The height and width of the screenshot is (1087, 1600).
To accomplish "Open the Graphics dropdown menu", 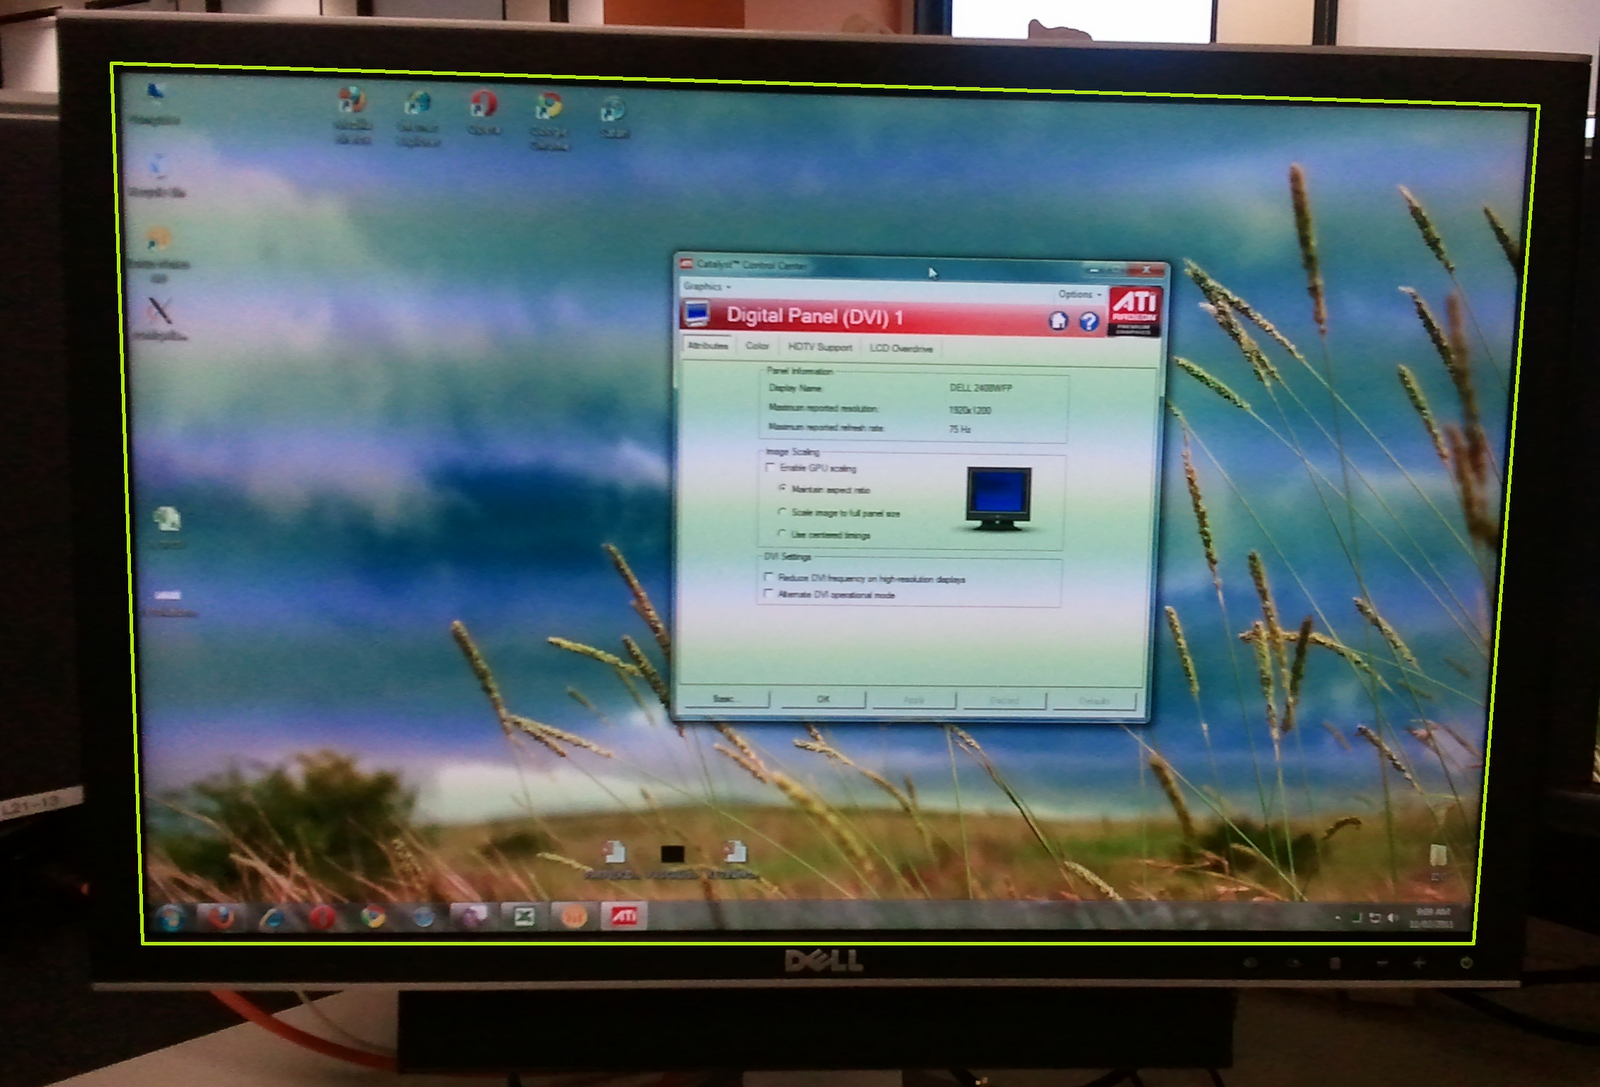I will [x=707, y=287].
